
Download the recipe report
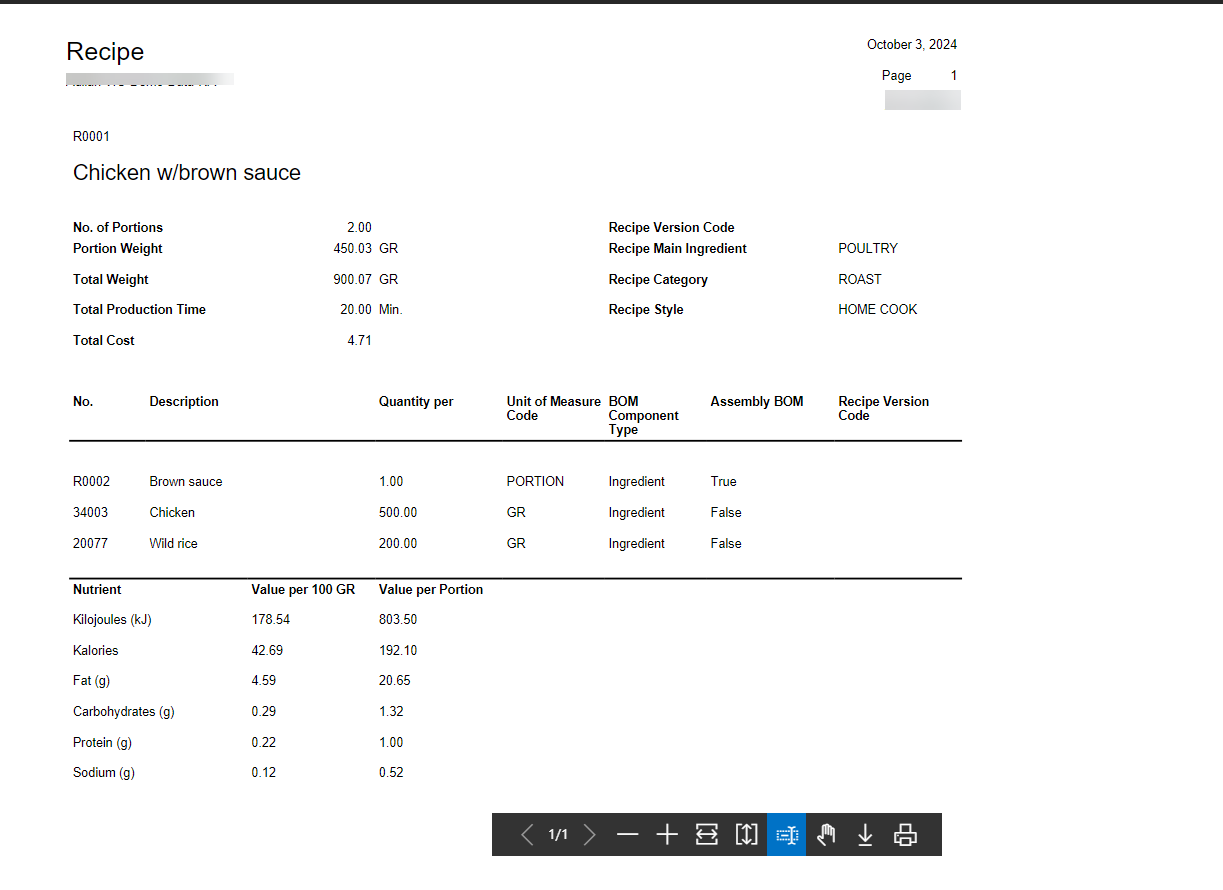[865, 834]
